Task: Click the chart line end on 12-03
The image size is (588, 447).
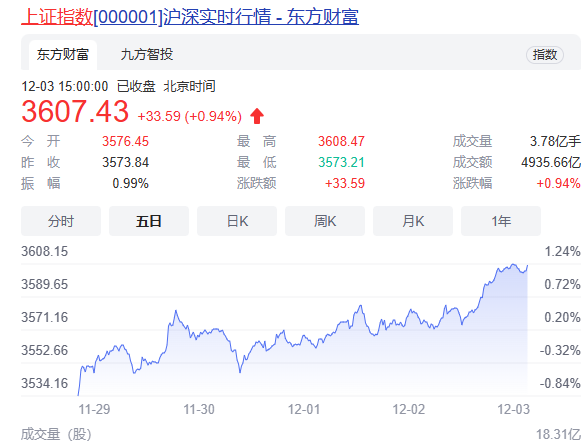Action: point(527,266)
